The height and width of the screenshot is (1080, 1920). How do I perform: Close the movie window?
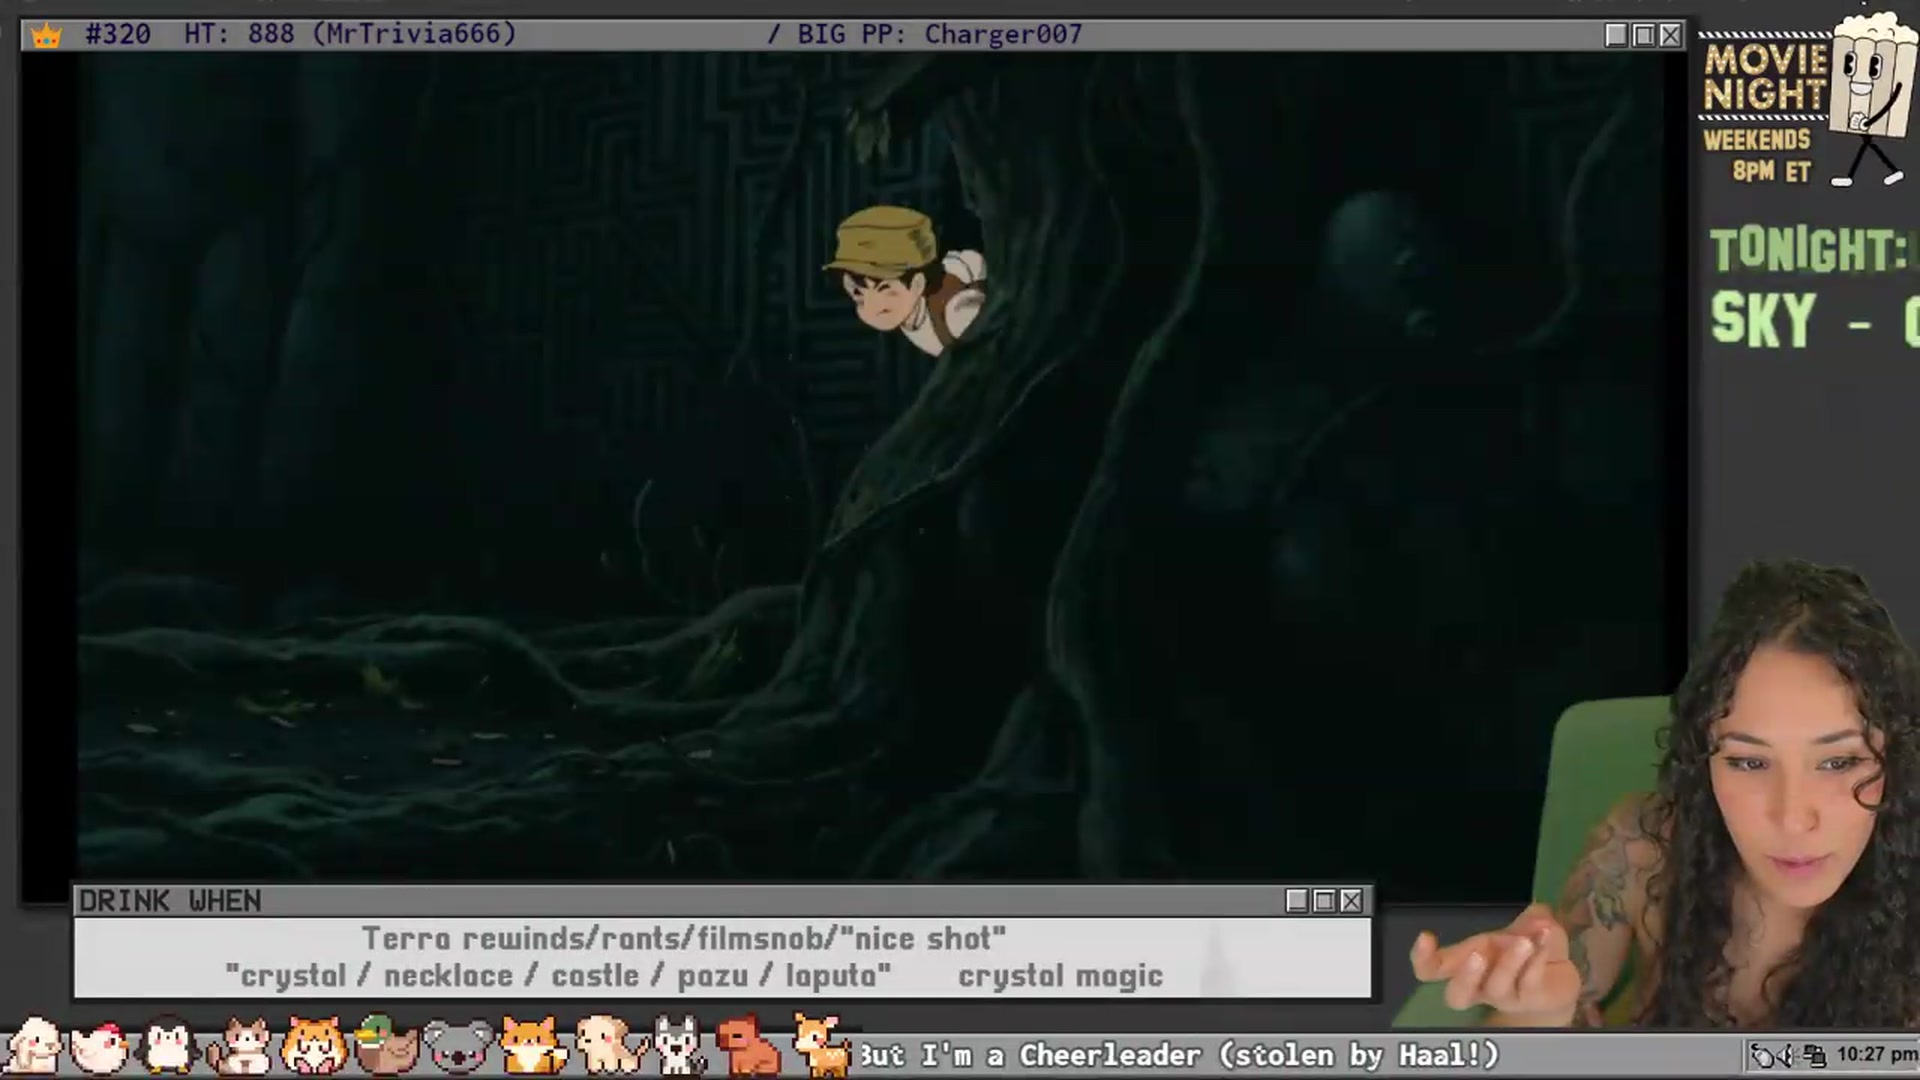(x=1670, y=36)
